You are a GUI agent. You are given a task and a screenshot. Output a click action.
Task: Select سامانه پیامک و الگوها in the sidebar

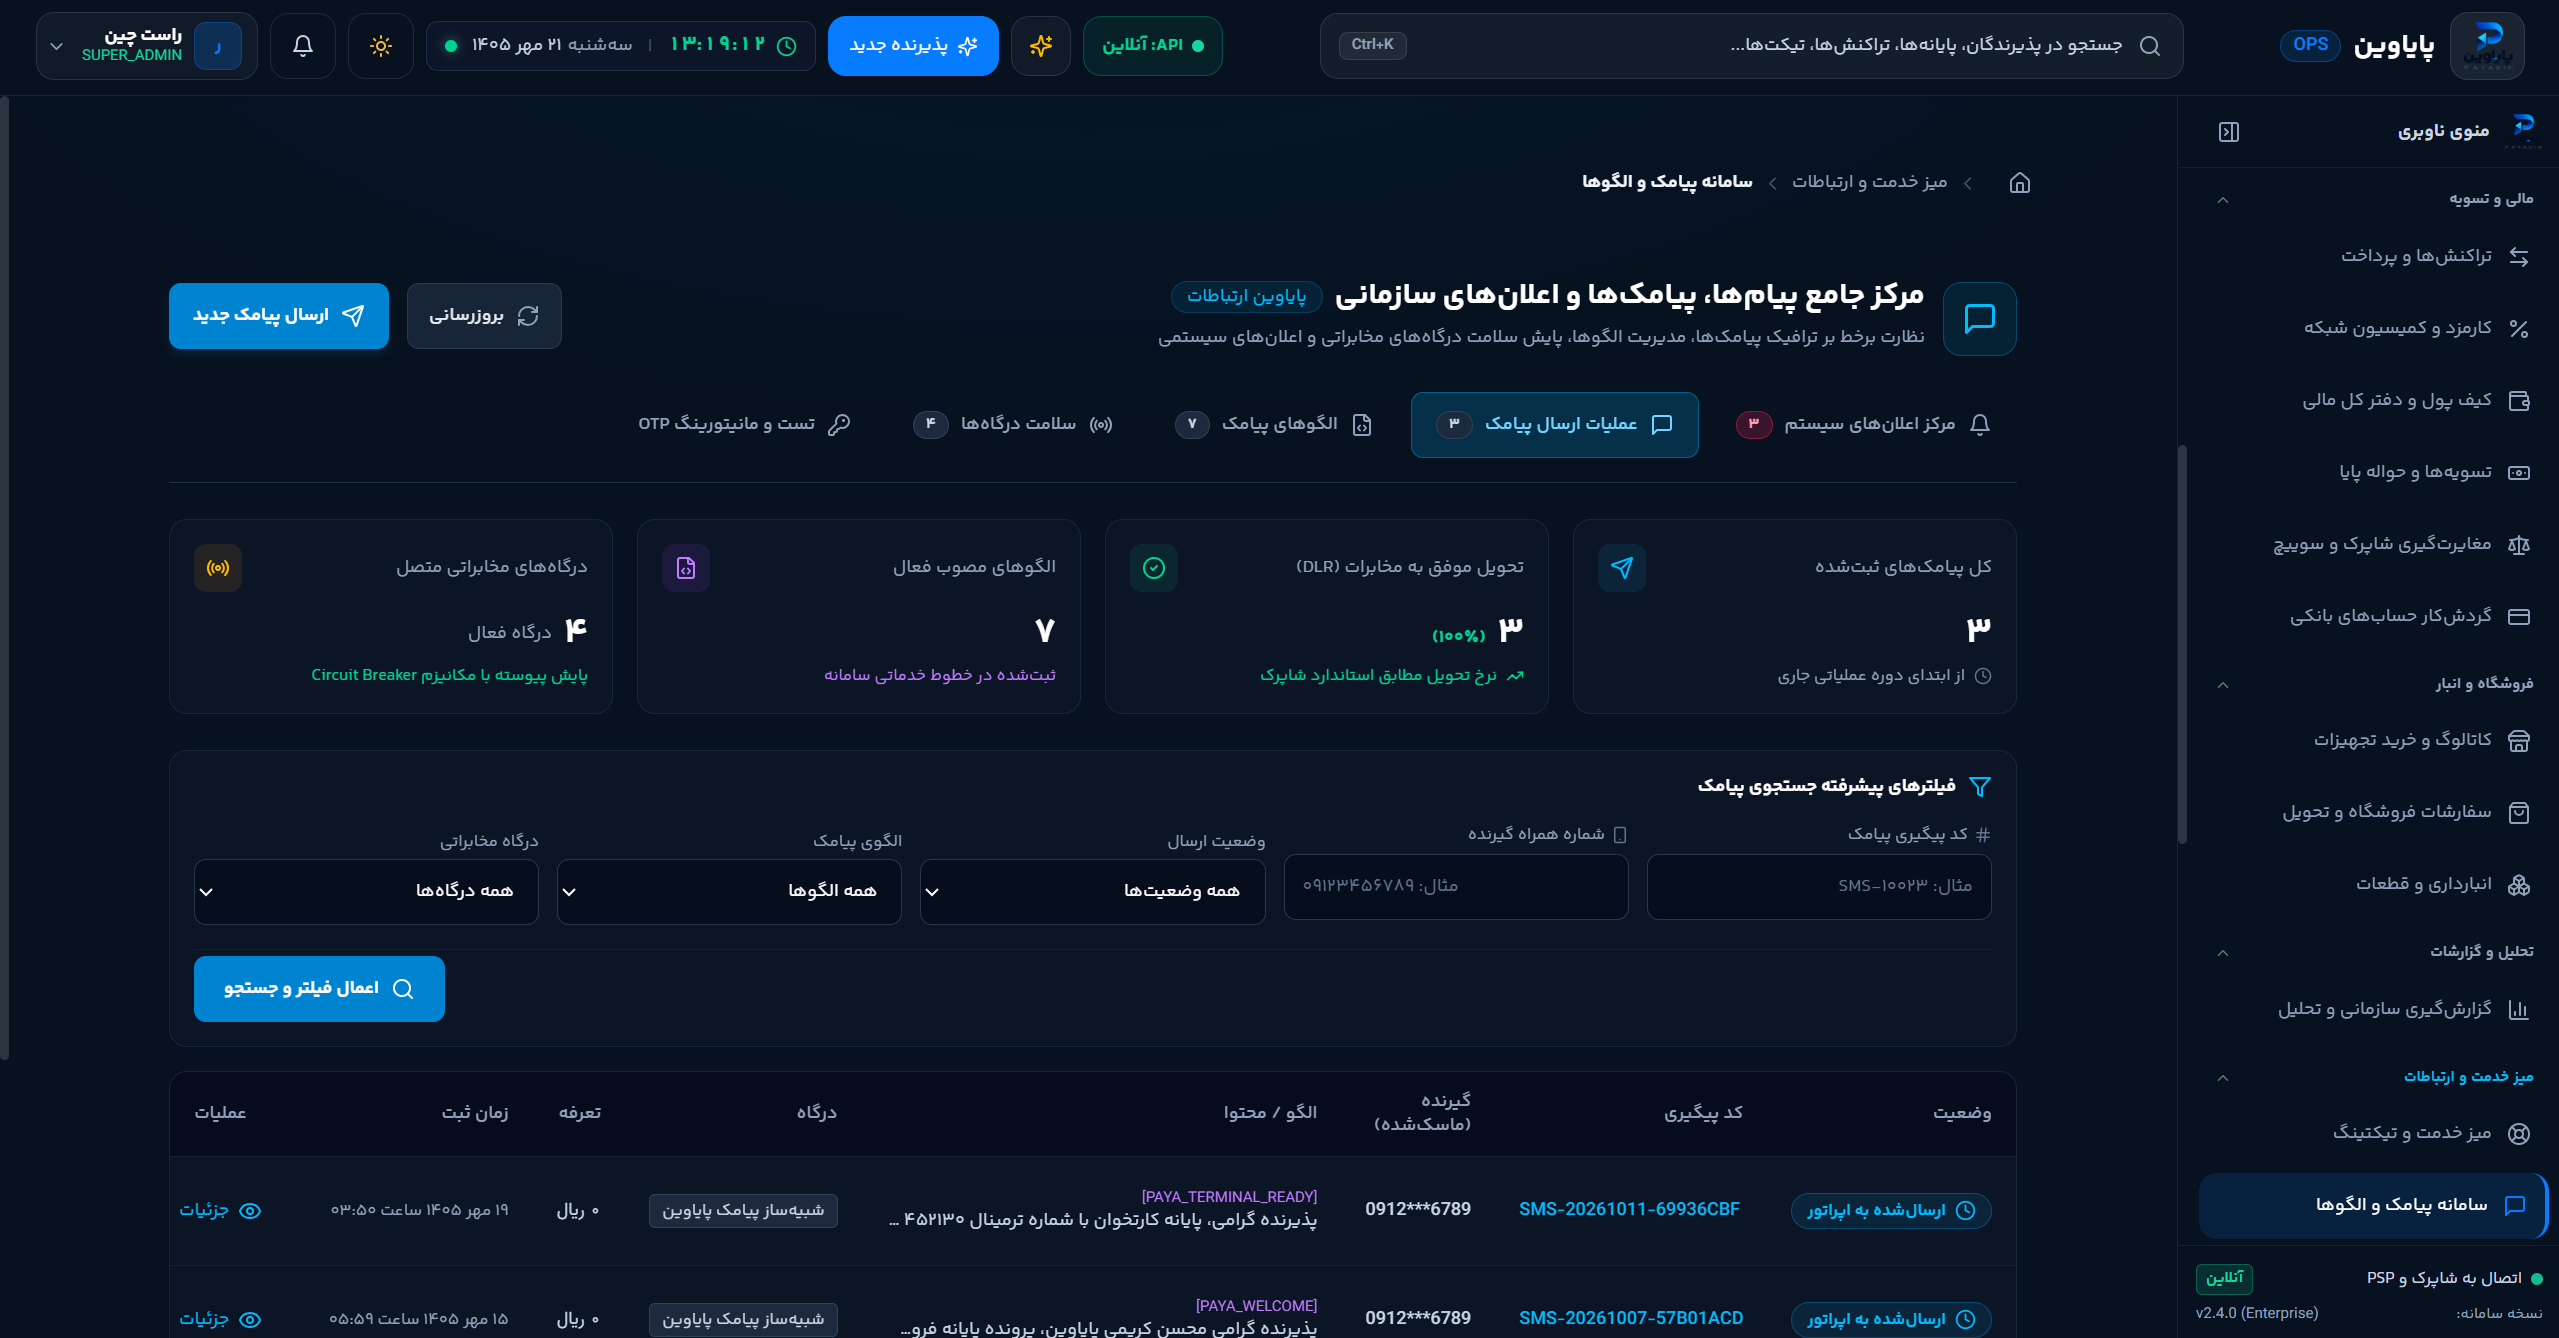2372,1206
